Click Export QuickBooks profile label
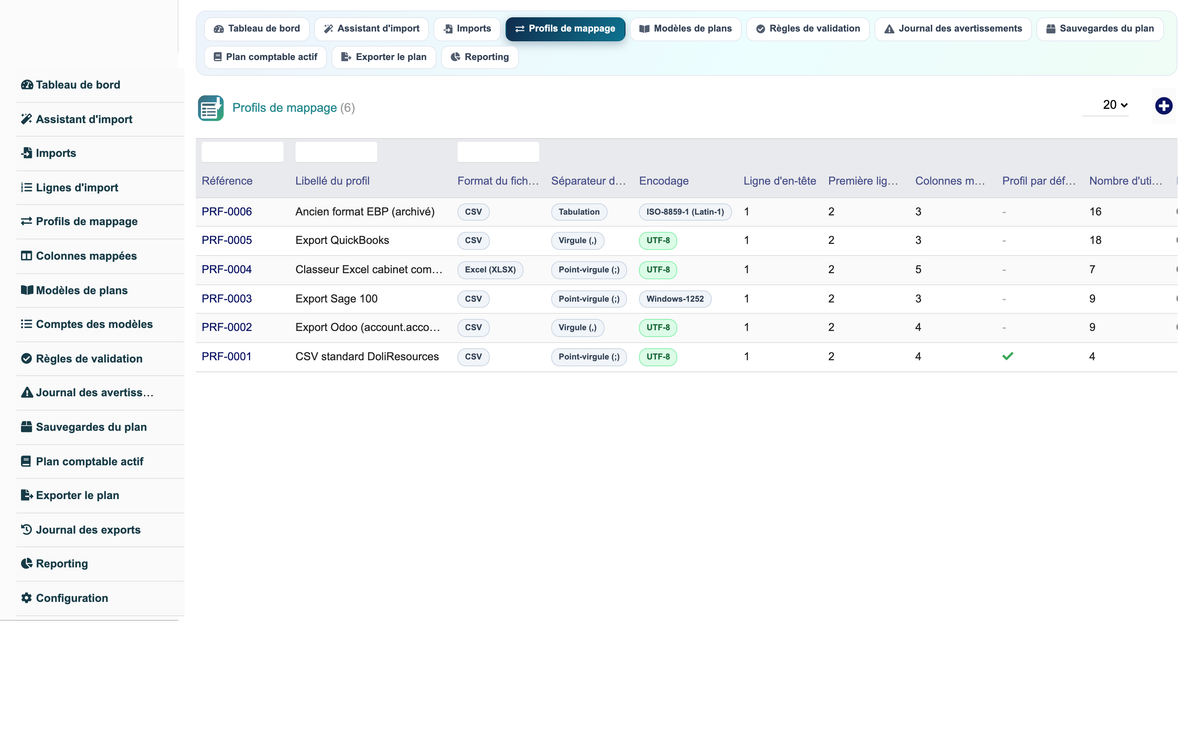Viewport: 1200px width, 743px height. 342,240
